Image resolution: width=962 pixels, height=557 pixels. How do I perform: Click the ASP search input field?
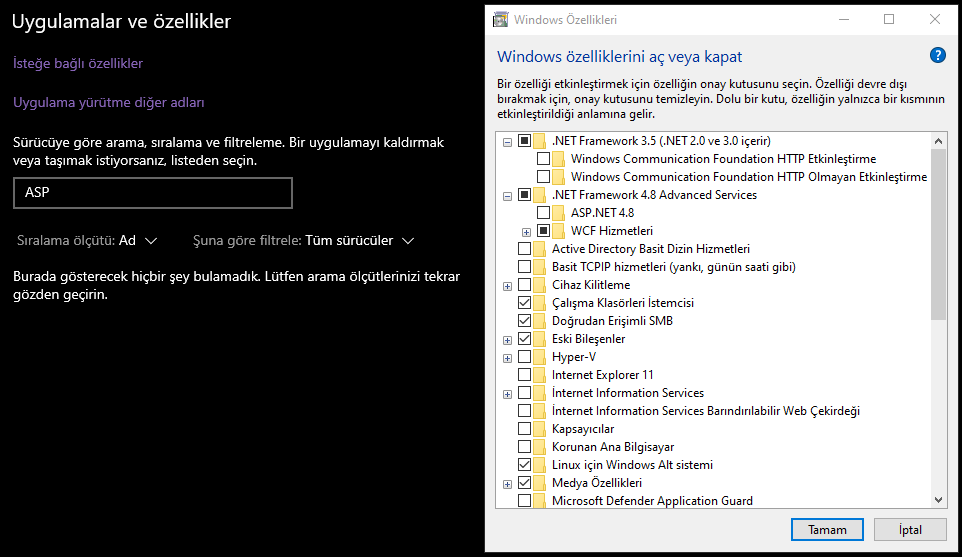click(x=153, y=193)
